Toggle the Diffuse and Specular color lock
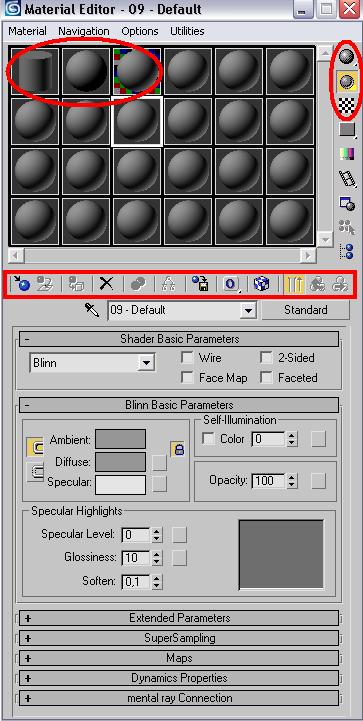The height and width of the screenshot is (721, 363). [35, 471]
